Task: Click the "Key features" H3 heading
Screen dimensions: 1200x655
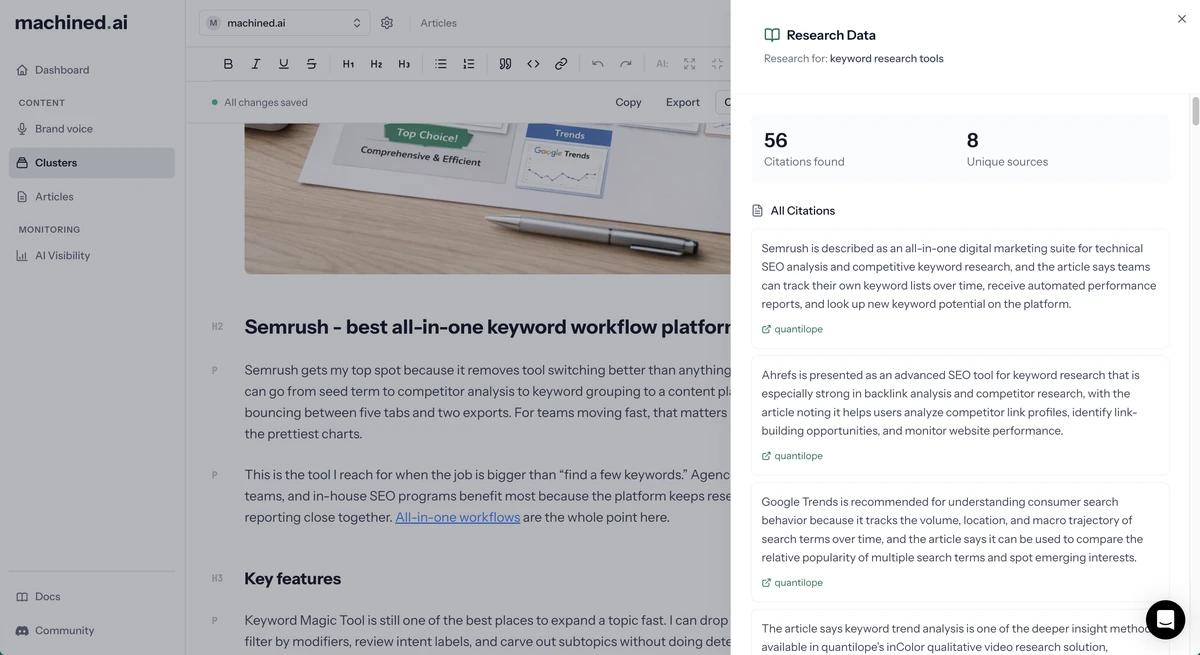Action: coord(293,579)
